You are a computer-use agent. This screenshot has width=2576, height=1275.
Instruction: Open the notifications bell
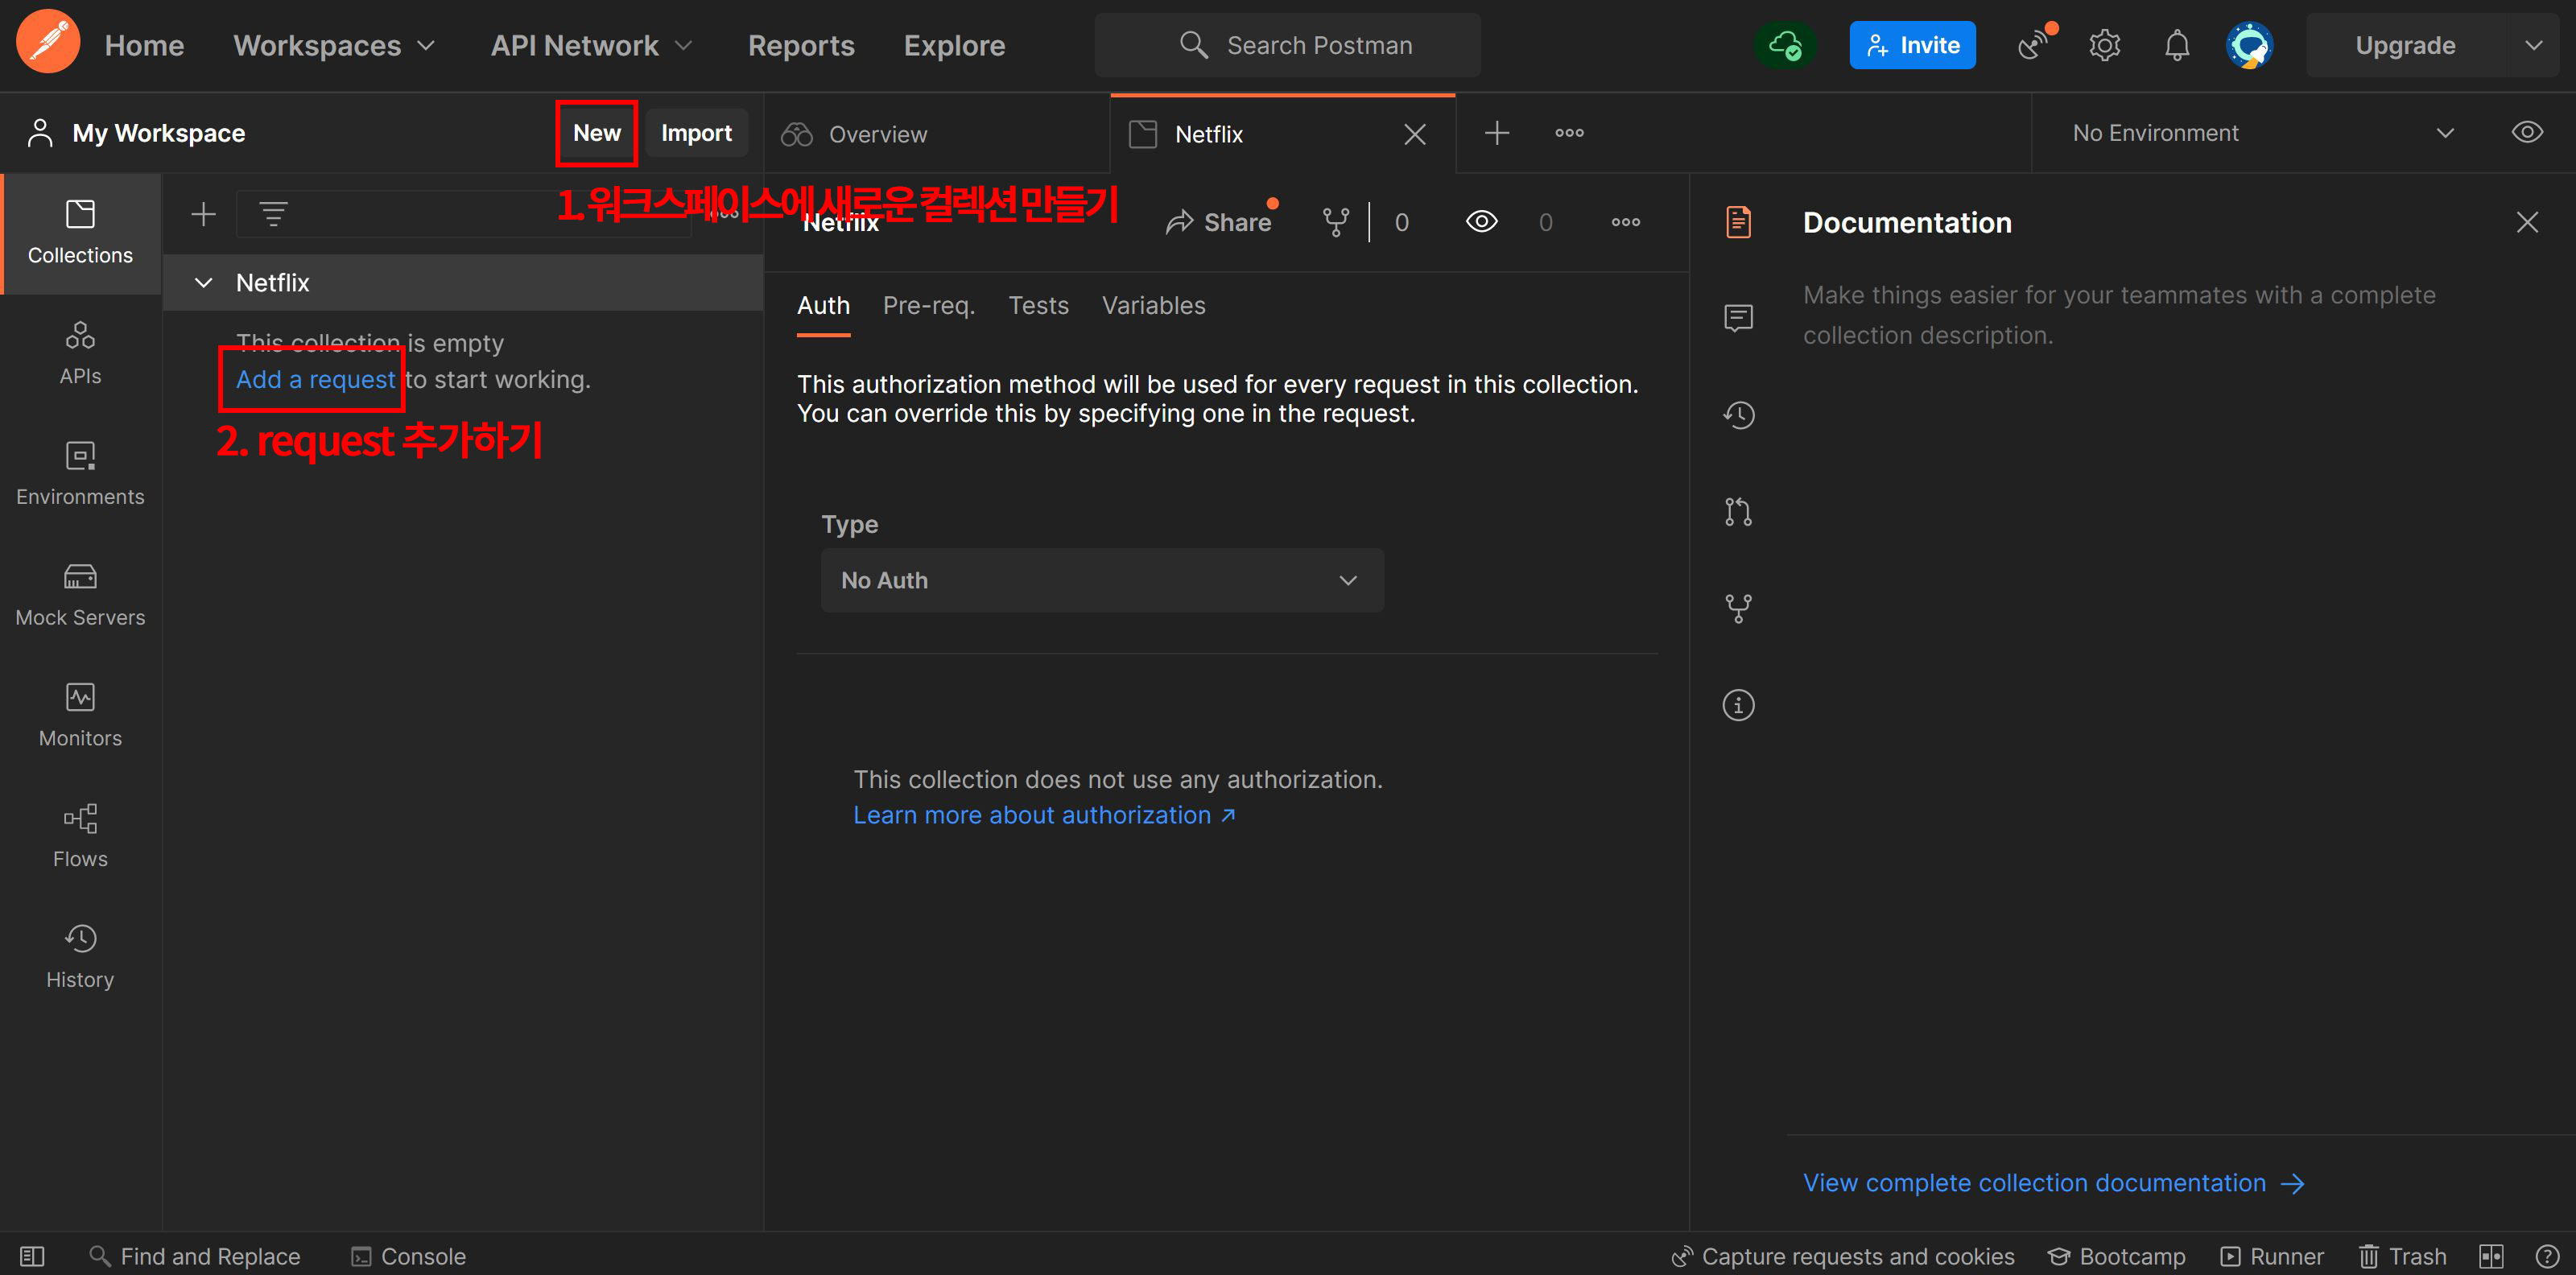(x=2177, y=45)
